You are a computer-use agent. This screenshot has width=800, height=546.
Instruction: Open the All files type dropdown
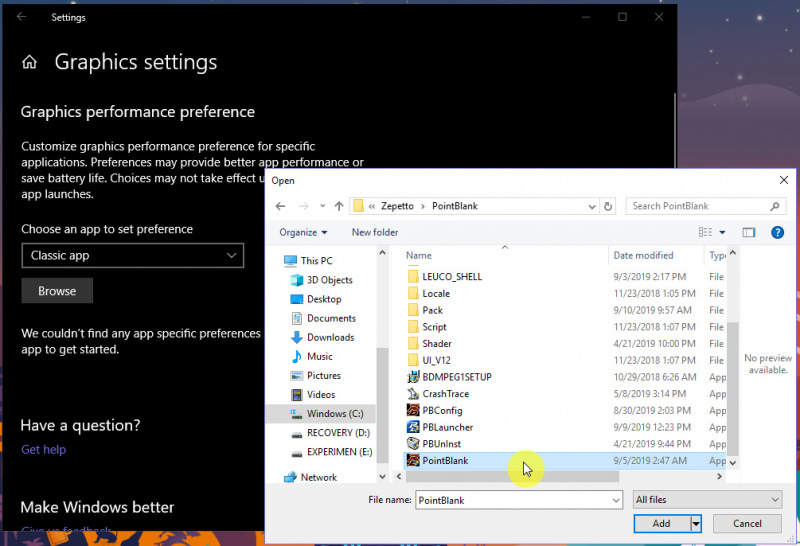tap(707, 500)
